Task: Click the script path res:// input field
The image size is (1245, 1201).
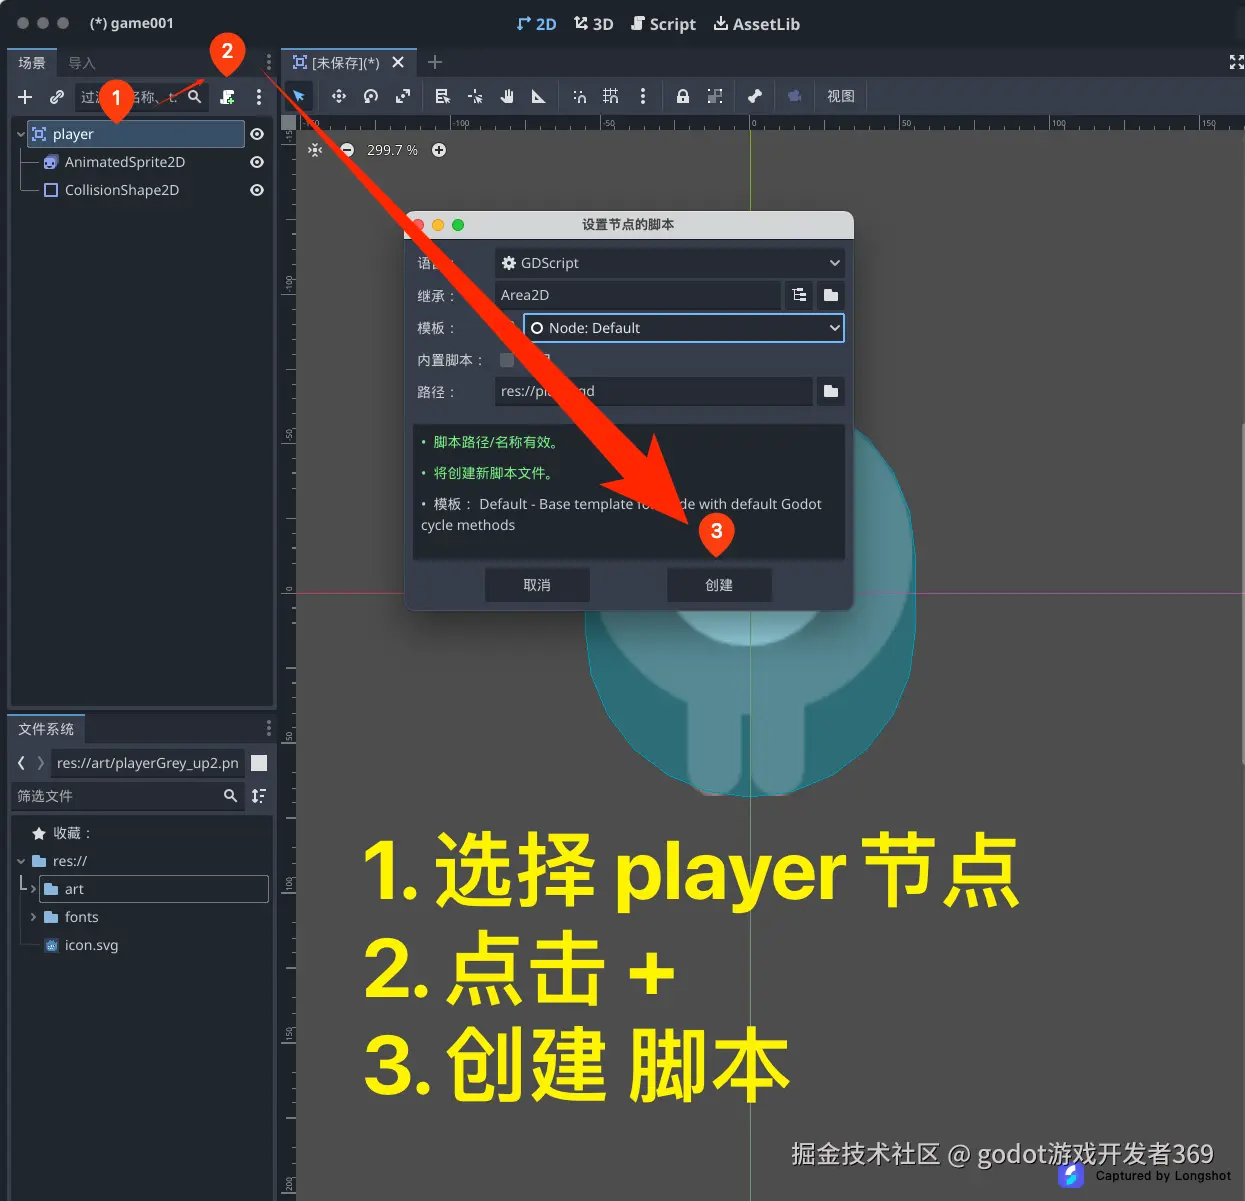Action: click(654, 391)
